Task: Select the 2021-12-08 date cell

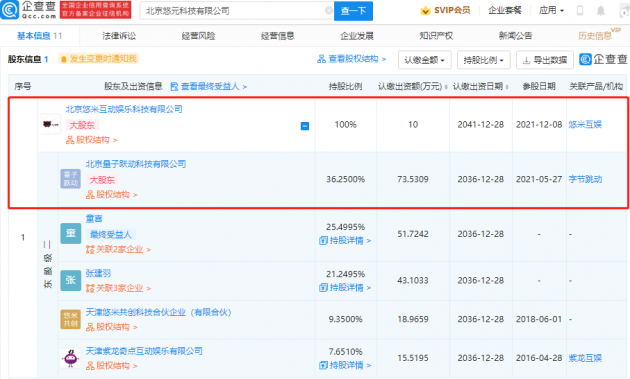Action: tap(539, 125)
